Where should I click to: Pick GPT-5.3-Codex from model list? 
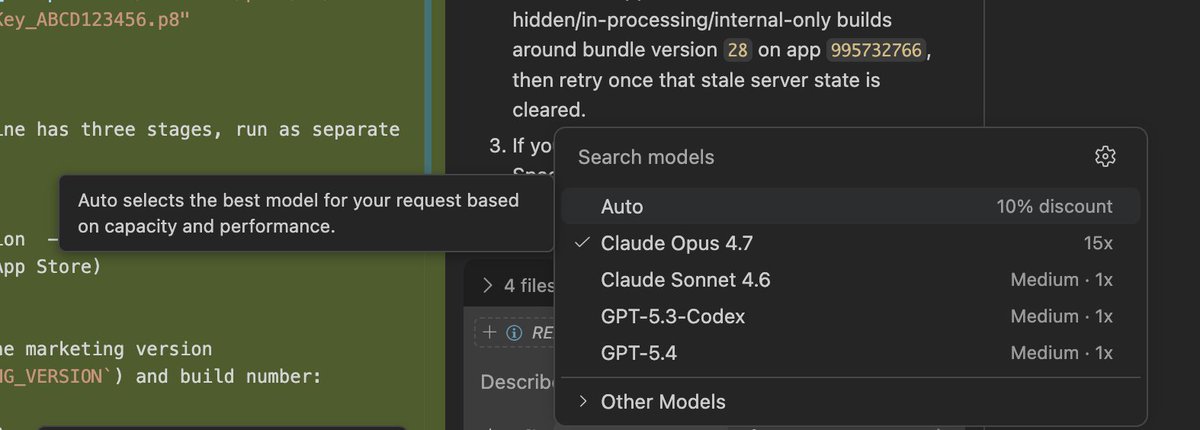[x=850, y=316]
